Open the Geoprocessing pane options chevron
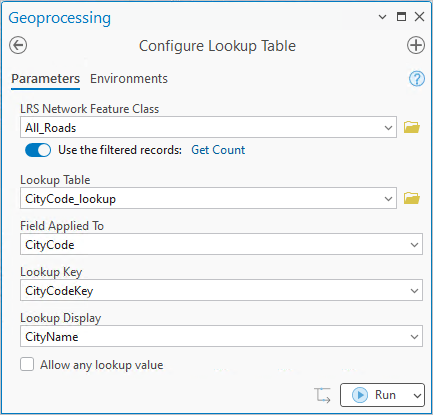433x415 pixels. click(x=382, y=17)
